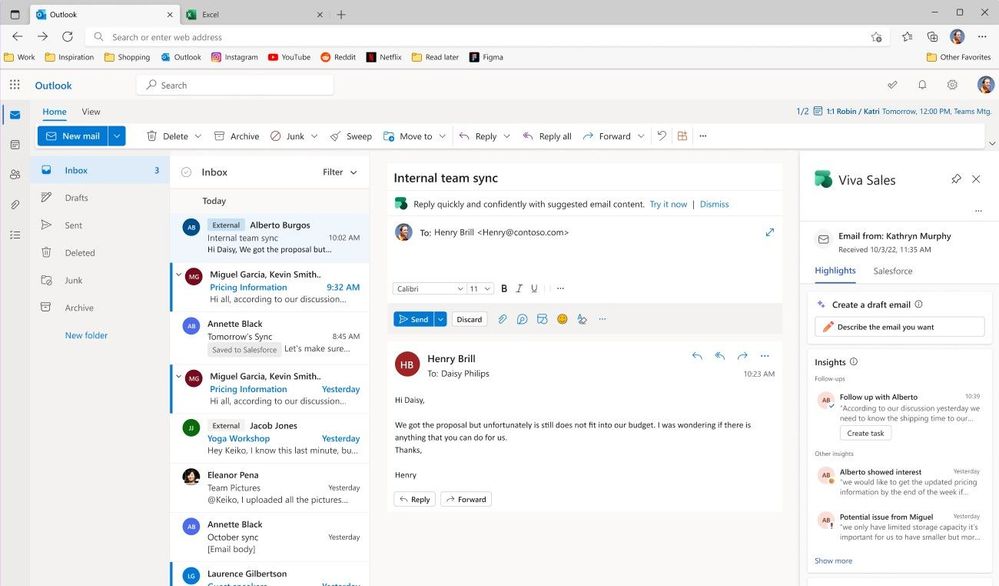This screenshot has width=999, height=586.
Task: Open the font size 11 dropdown
Action: click(480, 289)
